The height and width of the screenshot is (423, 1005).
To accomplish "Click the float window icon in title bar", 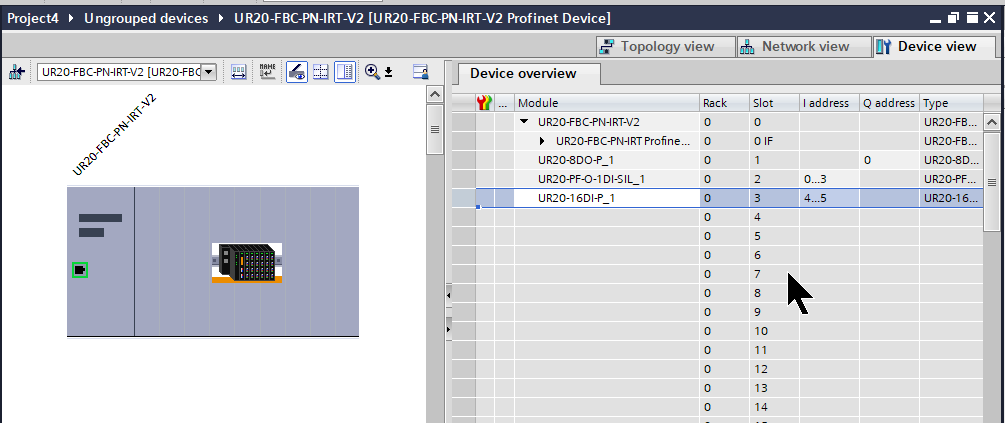I will (x=954, y=19).
